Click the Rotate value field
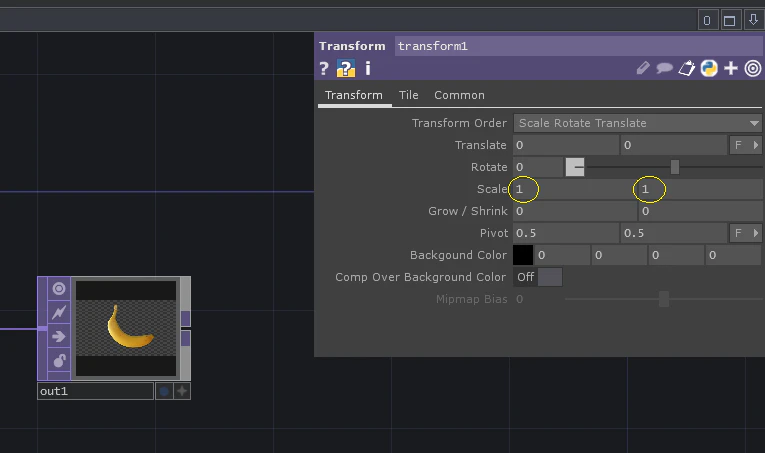 [x=538, y=167]
